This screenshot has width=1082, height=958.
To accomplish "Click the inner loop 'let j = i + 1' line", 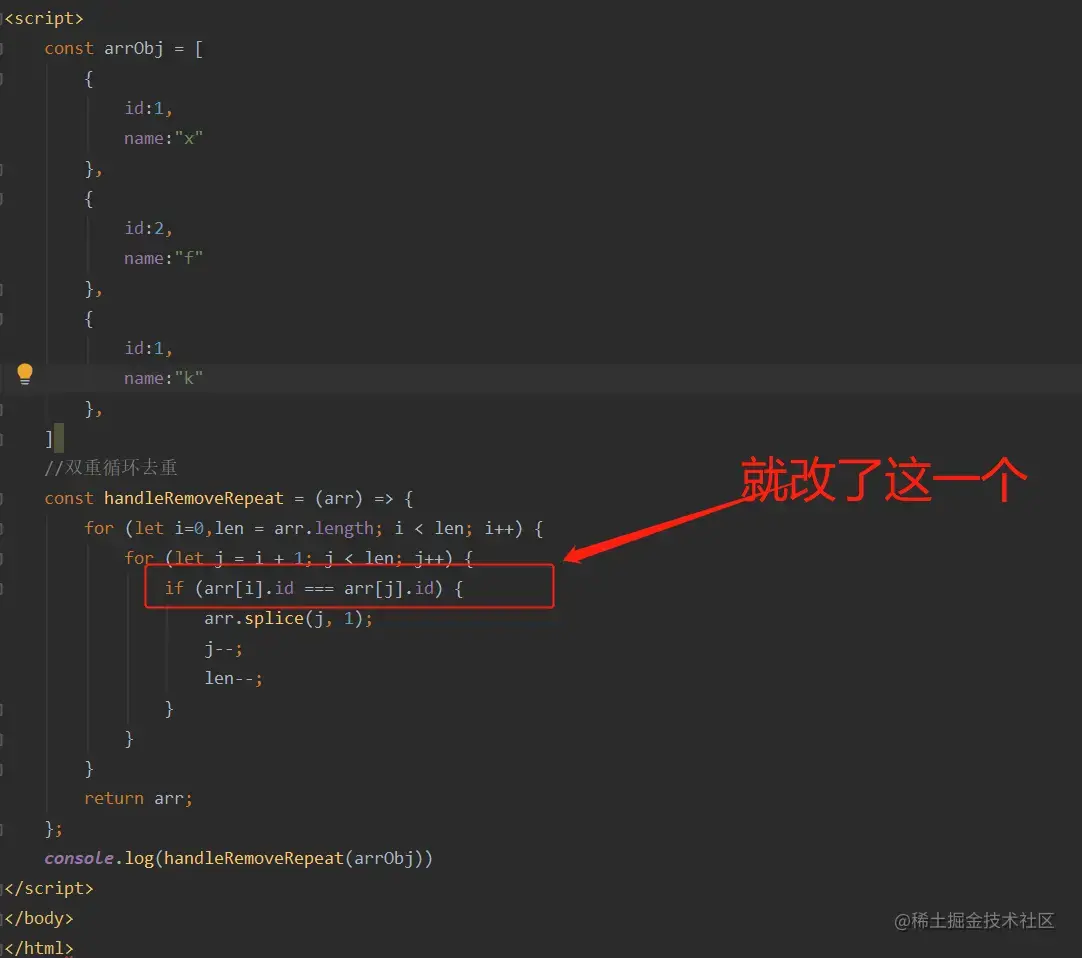I will click(x=299, y=558).
